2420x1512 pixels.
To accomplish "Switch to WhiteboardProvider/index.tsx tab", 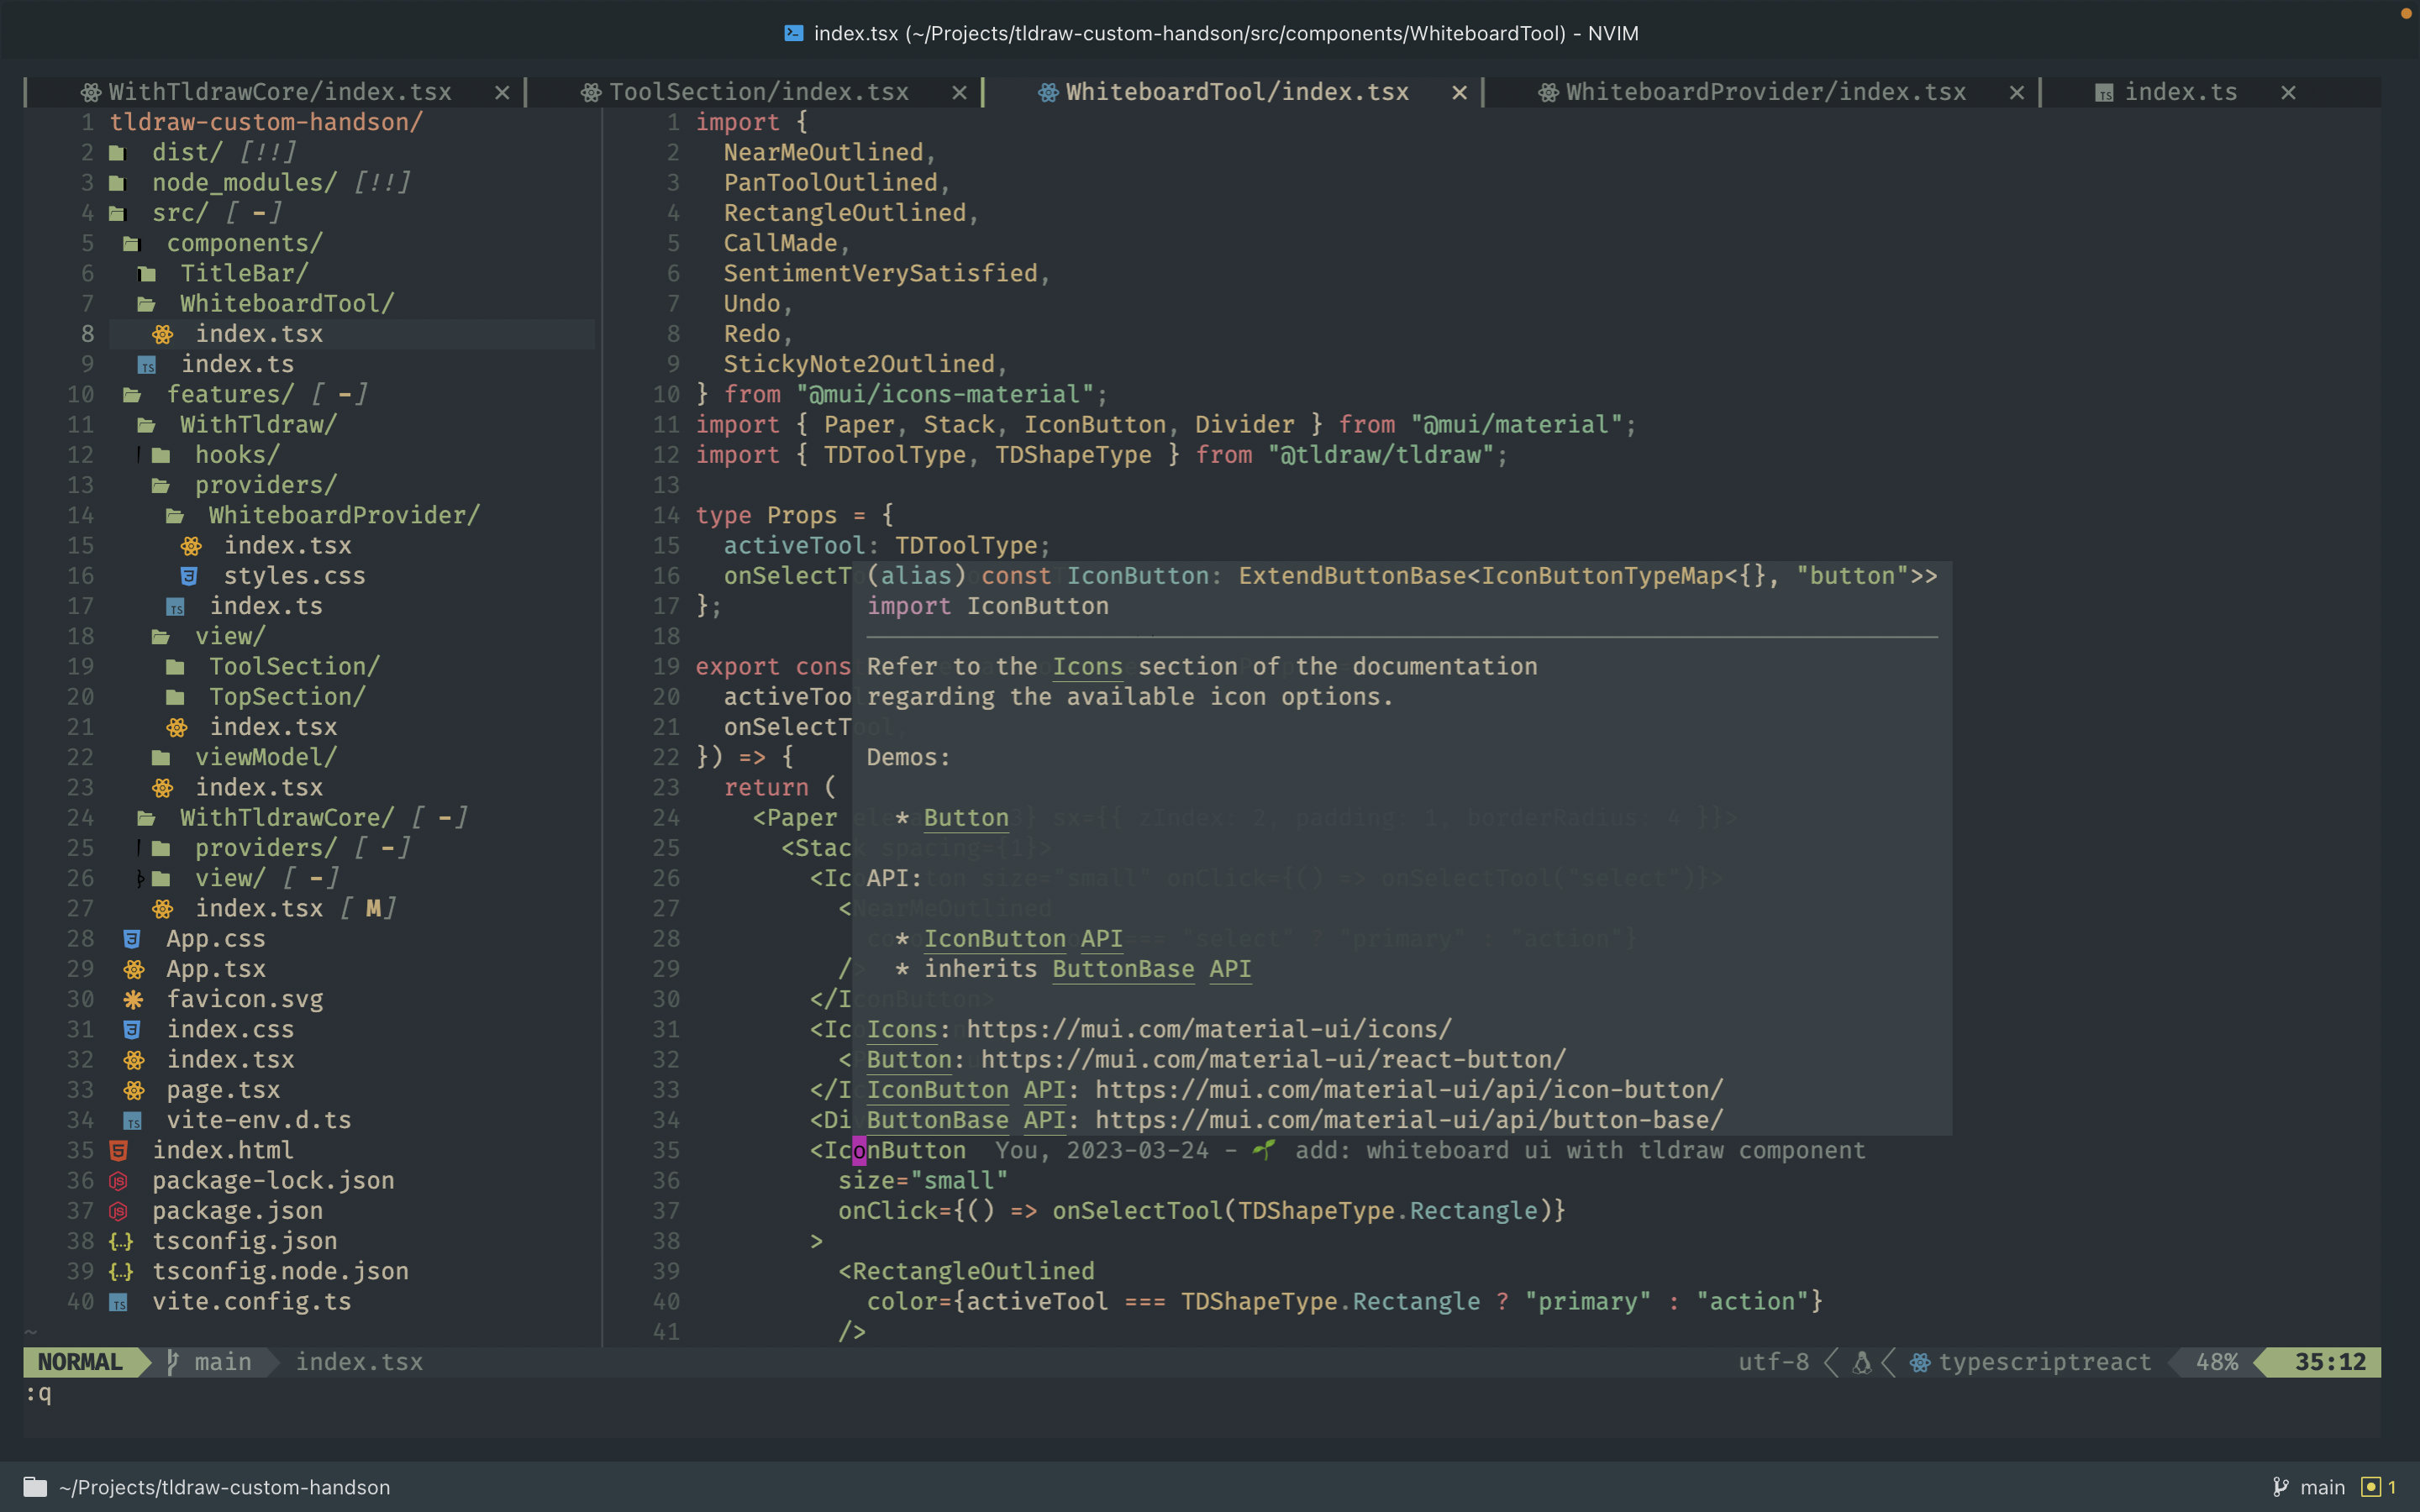I will tap(1764, 92).
